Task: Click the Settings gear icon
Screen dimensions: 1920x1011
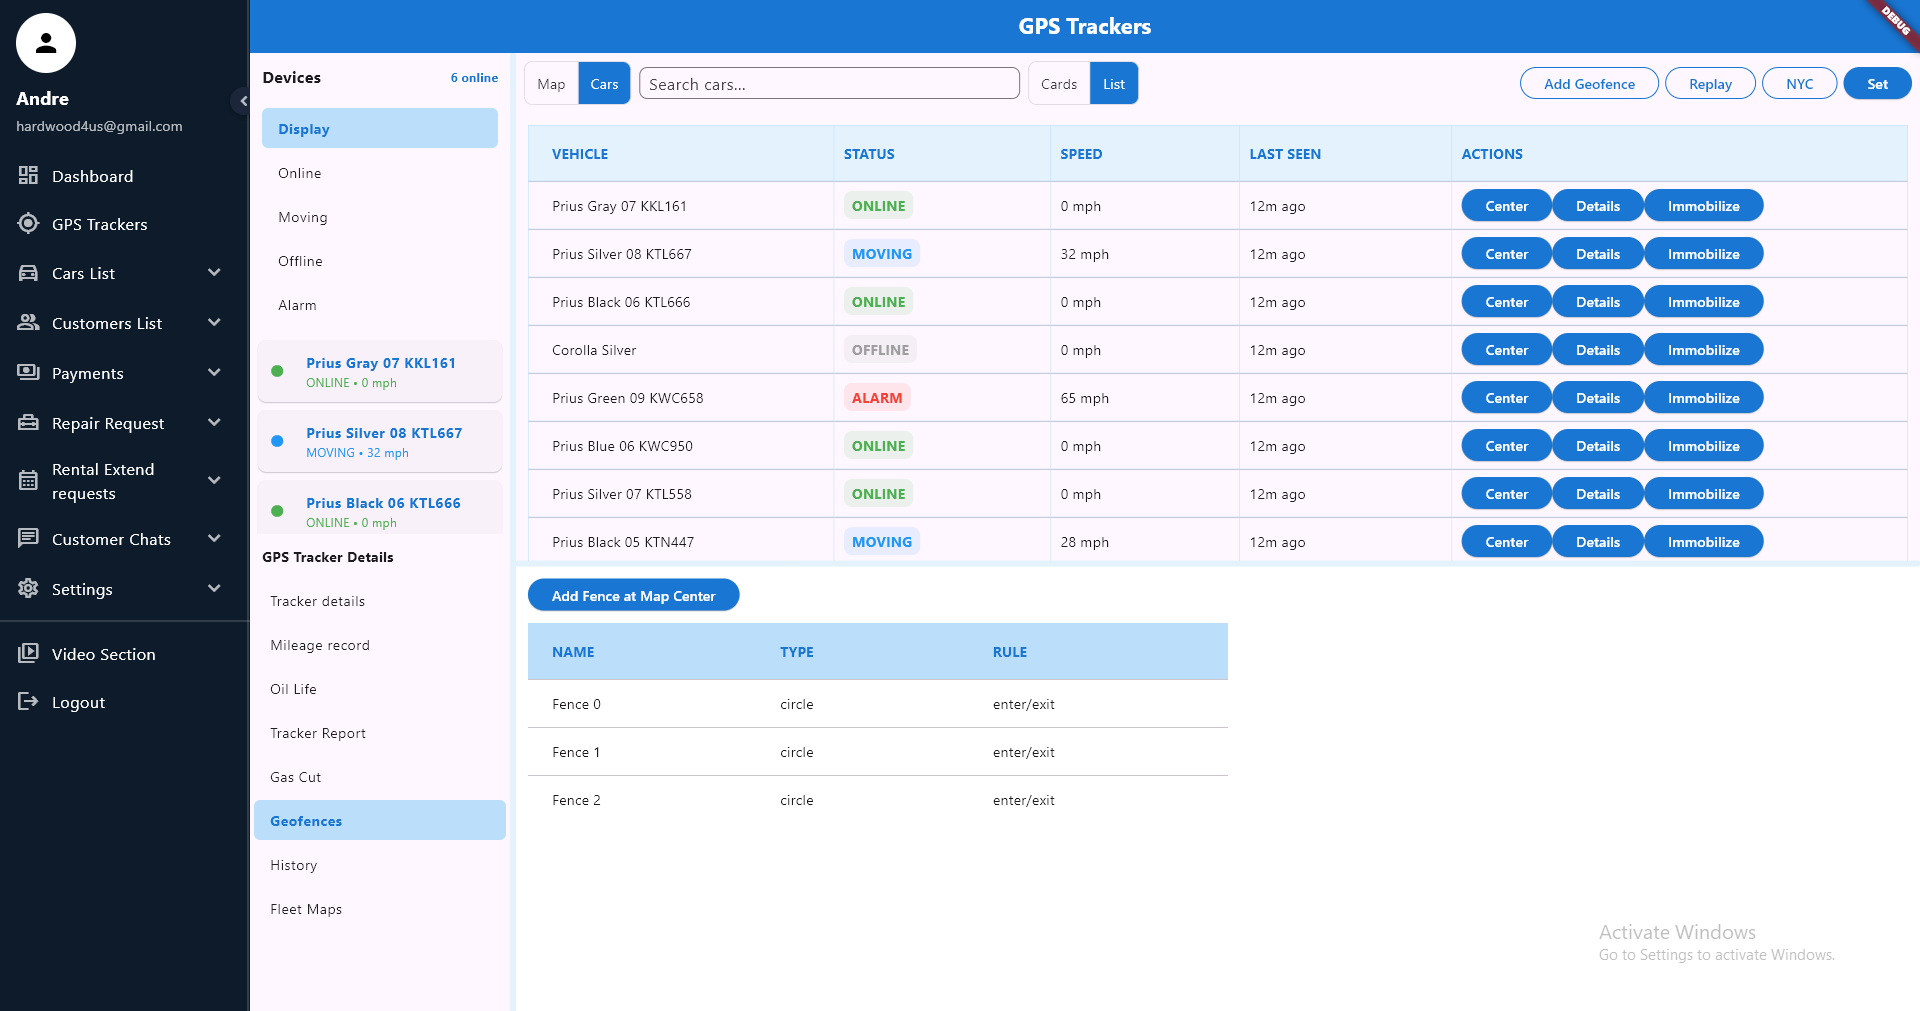Action: pyautogui.click(x=28, y=589)
